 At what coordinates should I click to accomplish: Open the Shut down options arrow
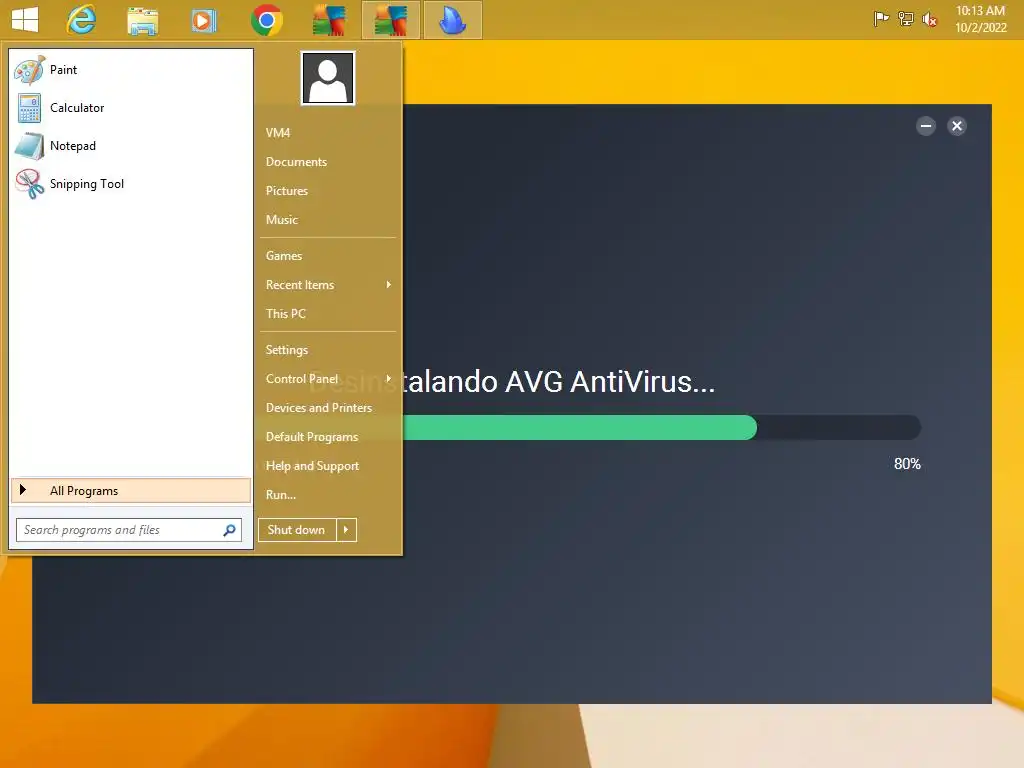coord(347,530)
